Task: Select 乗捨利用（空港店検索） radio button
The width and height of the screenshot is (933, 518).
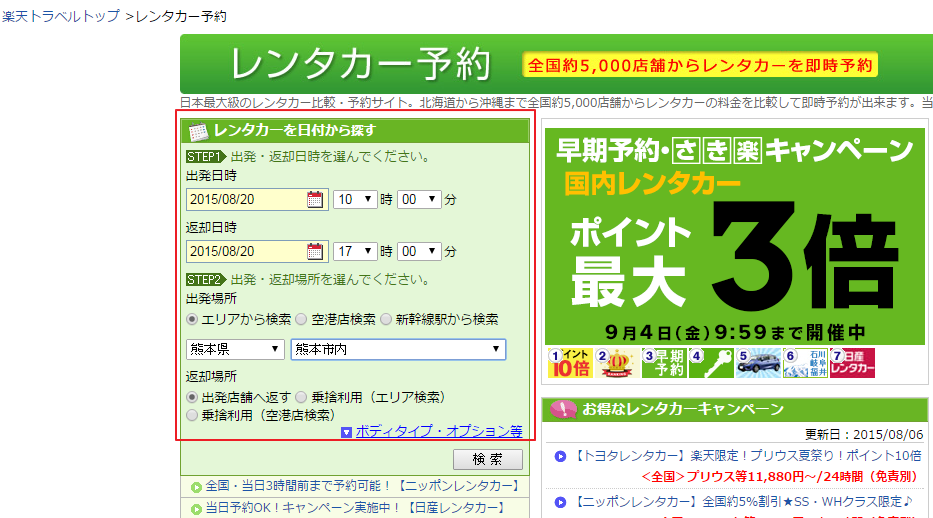Action: [192, 415]
